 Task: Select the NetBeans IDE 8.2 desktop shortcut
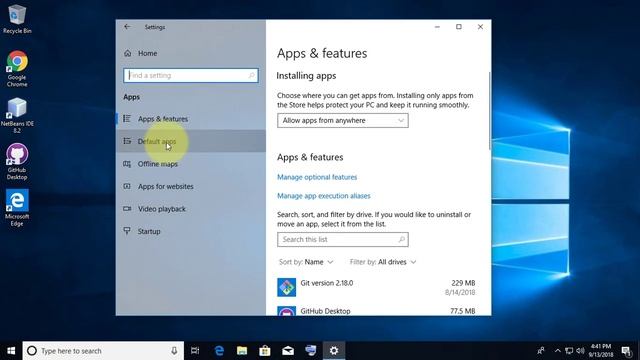(x=17, y=116)
